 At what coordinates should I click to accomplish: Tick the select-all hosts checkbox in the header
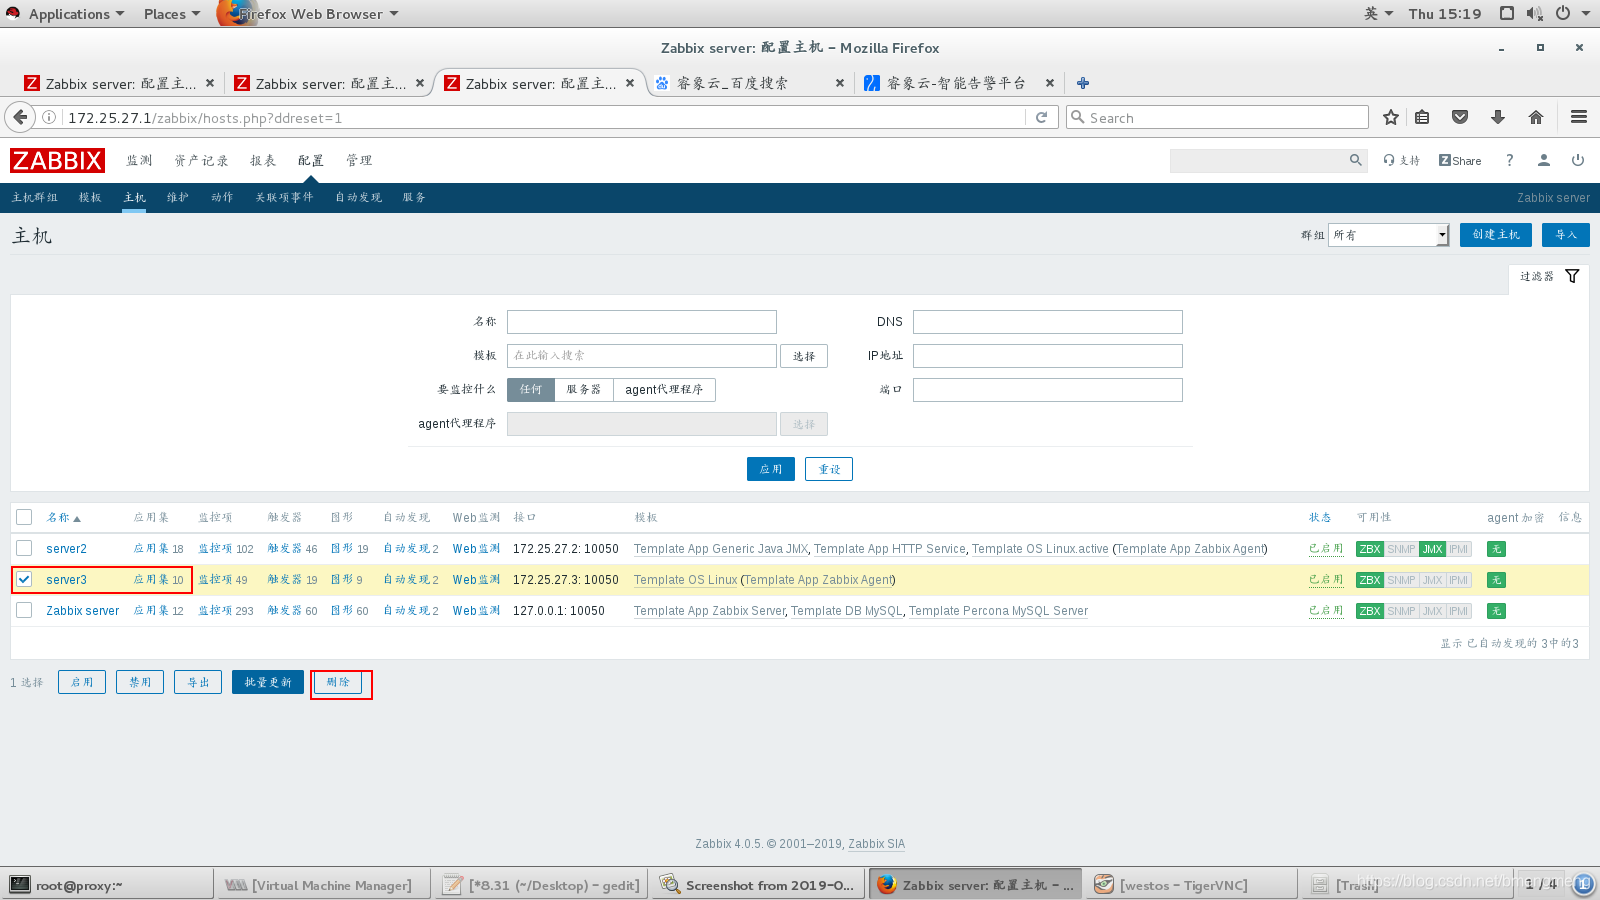coord(24,517)
